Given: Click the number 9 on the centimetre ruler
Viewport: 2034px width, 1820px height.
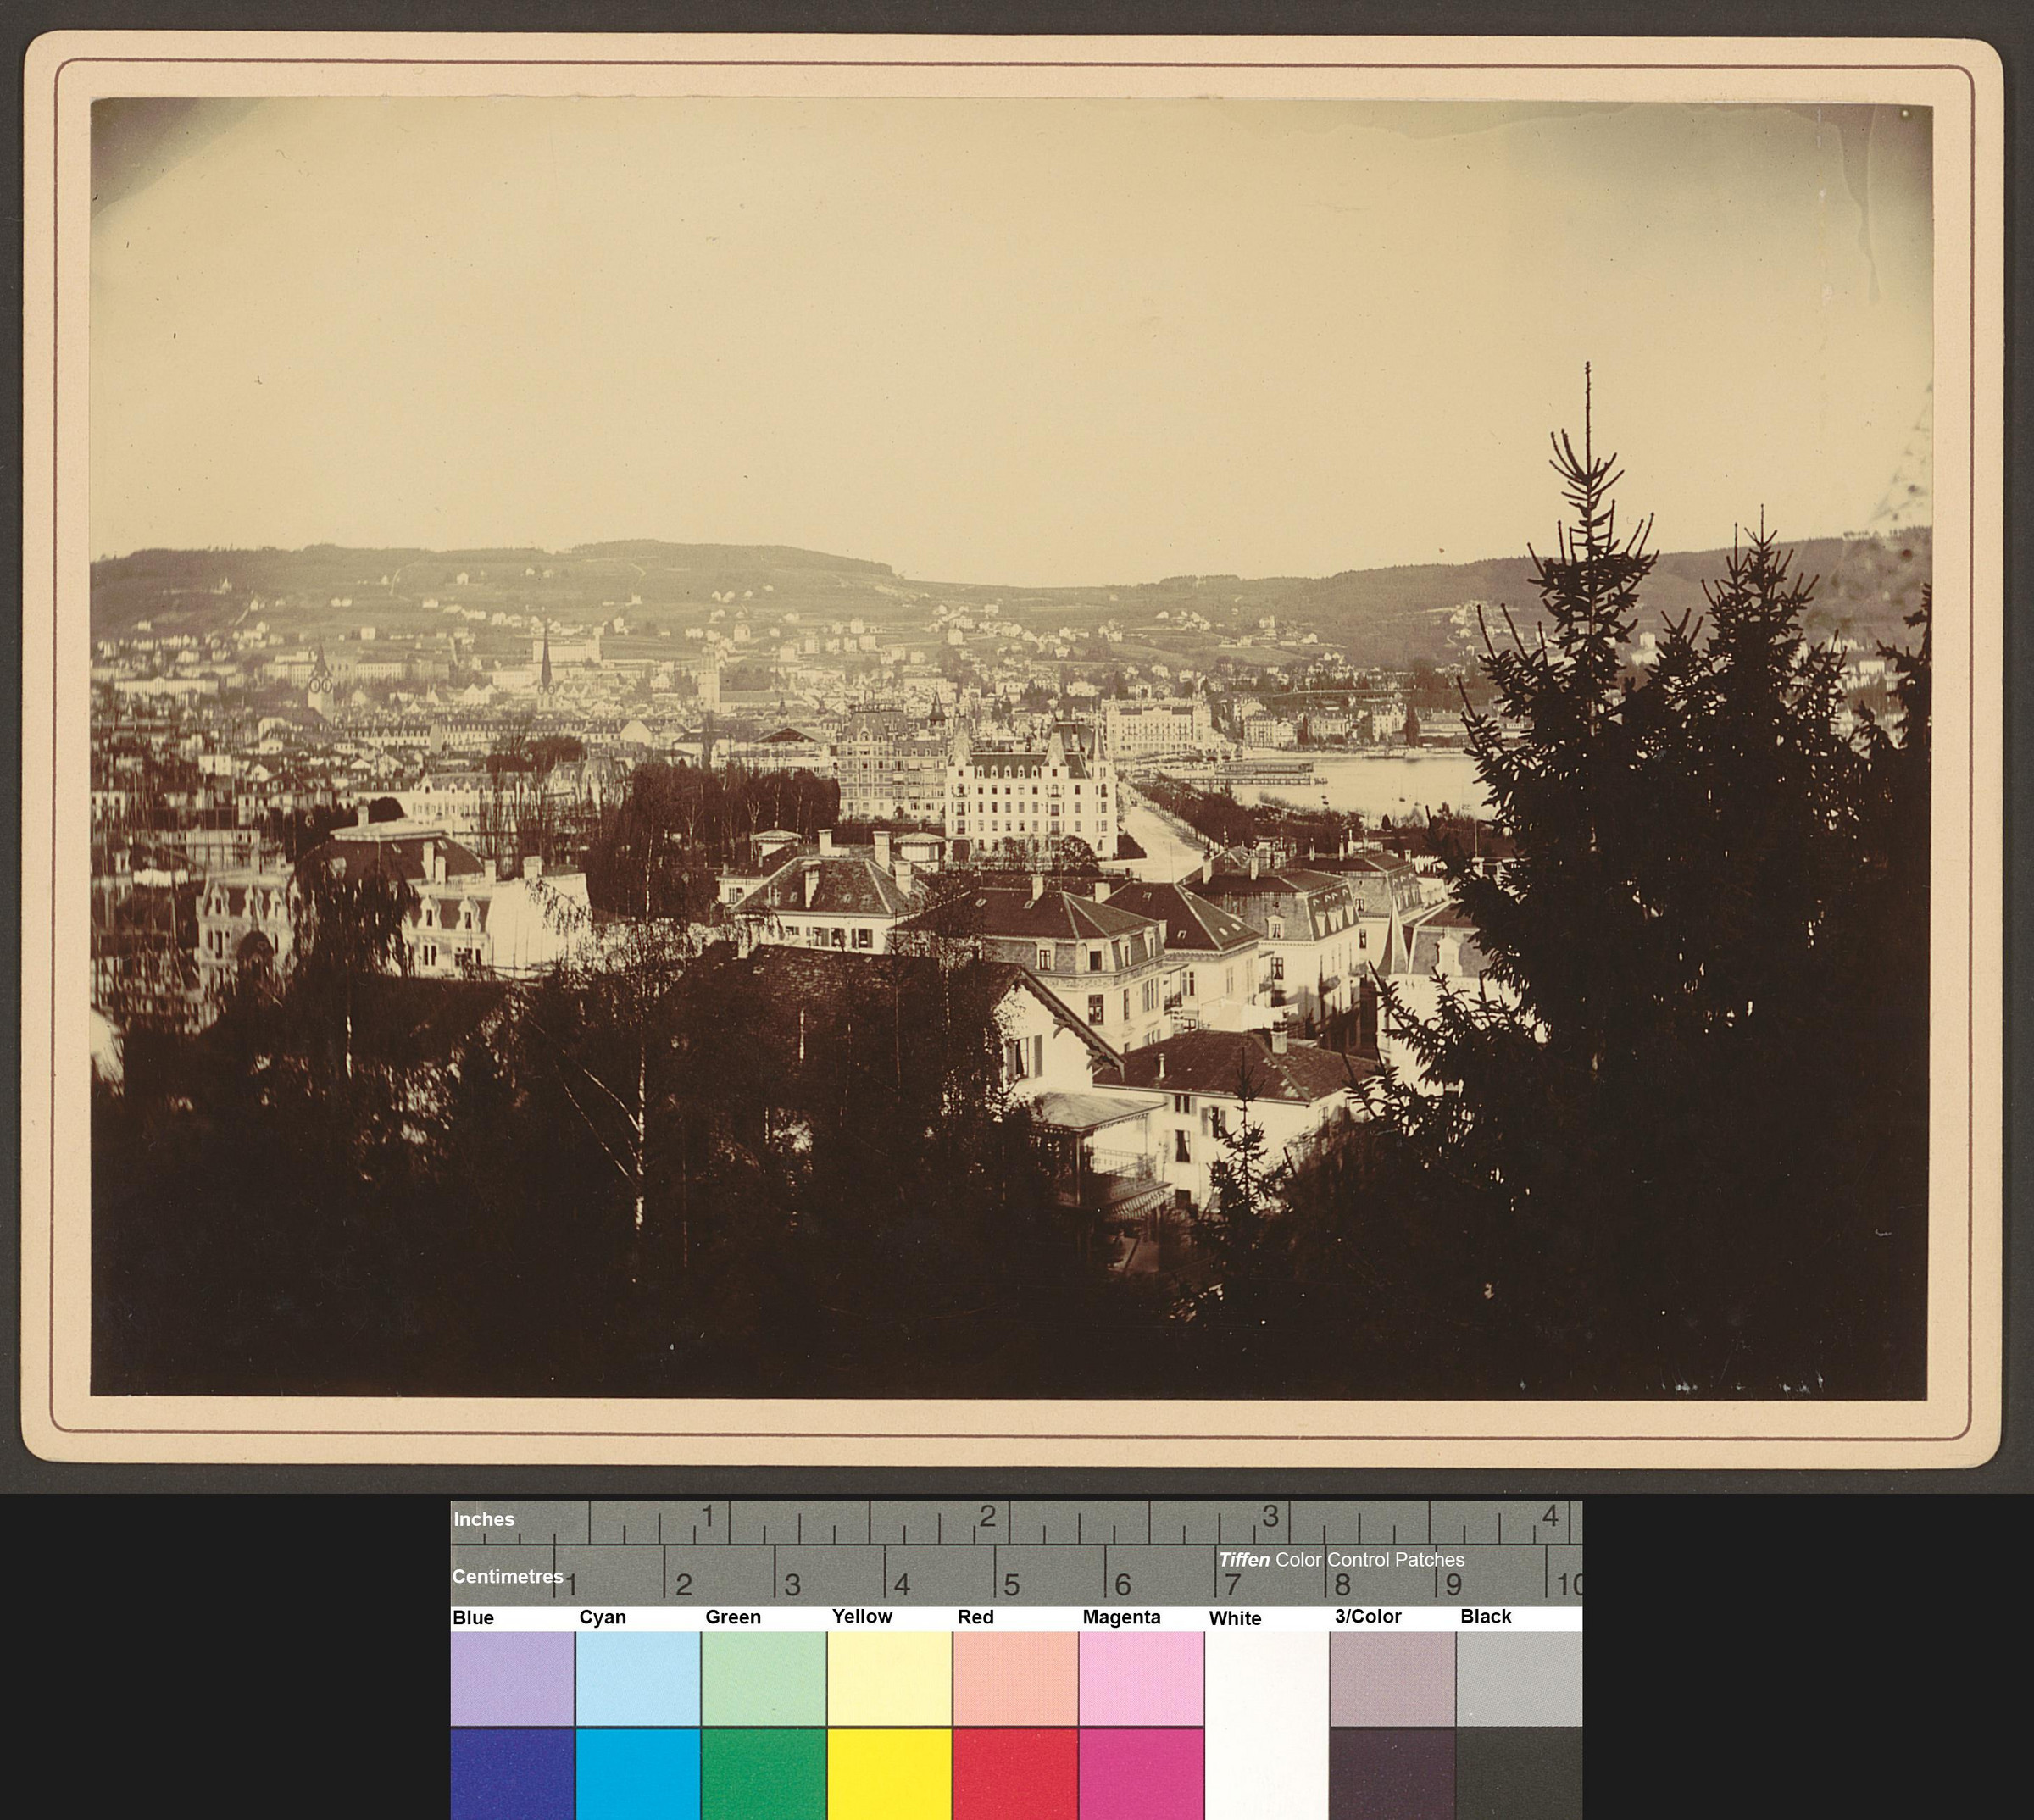Looking at the screenshot, I should [x=1453, y=1585].
